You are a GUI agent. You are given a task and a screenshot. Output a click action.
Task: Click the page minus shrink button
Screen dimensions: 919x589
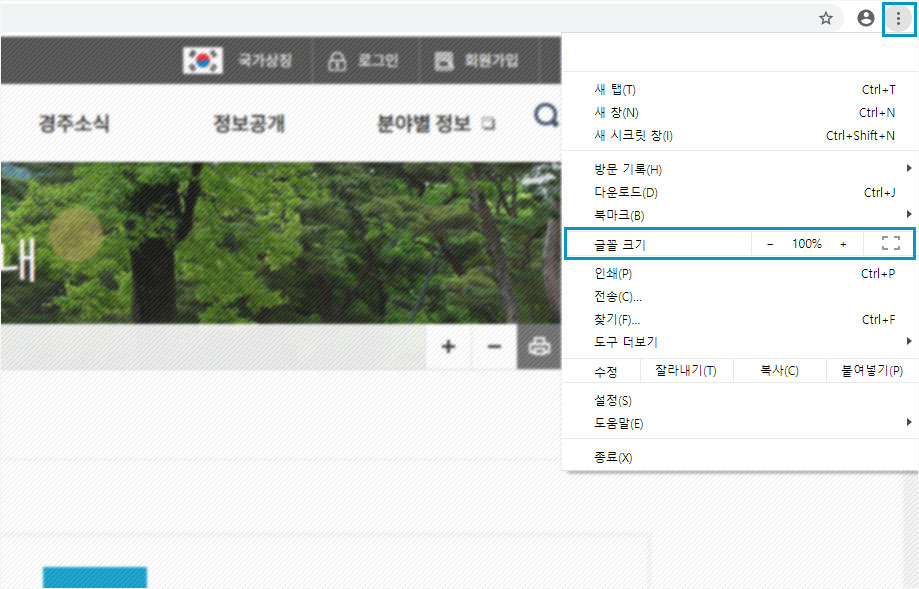tap(494, 346)
